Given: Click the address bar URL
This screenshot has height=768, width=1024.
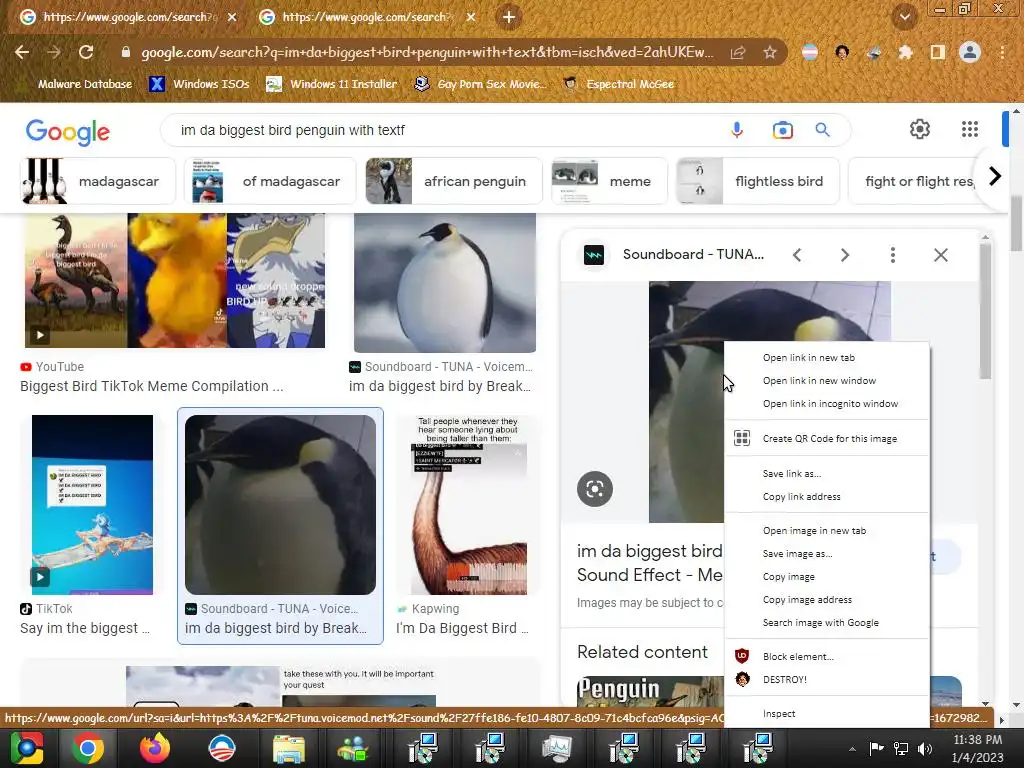Looking at the screenshot, I should click(428, 52).
